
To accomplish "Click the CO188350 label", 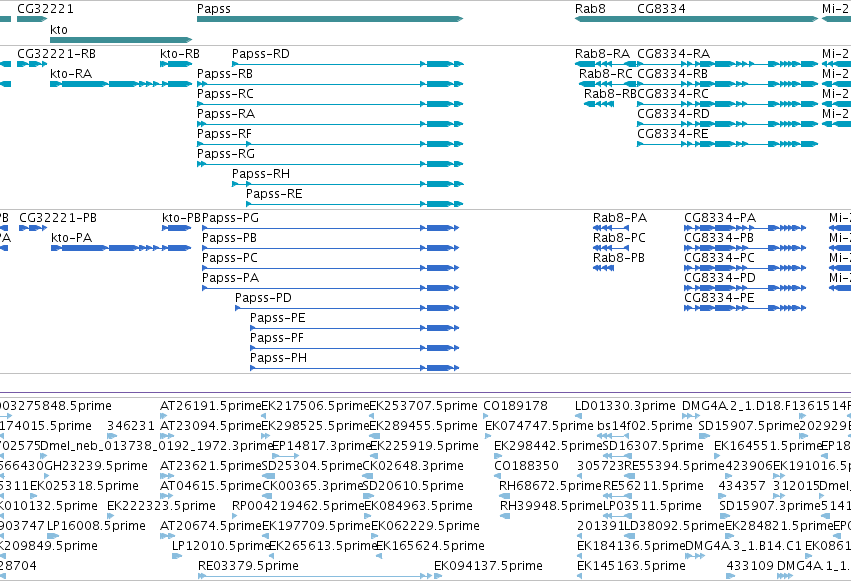I will tap(526, 467).
